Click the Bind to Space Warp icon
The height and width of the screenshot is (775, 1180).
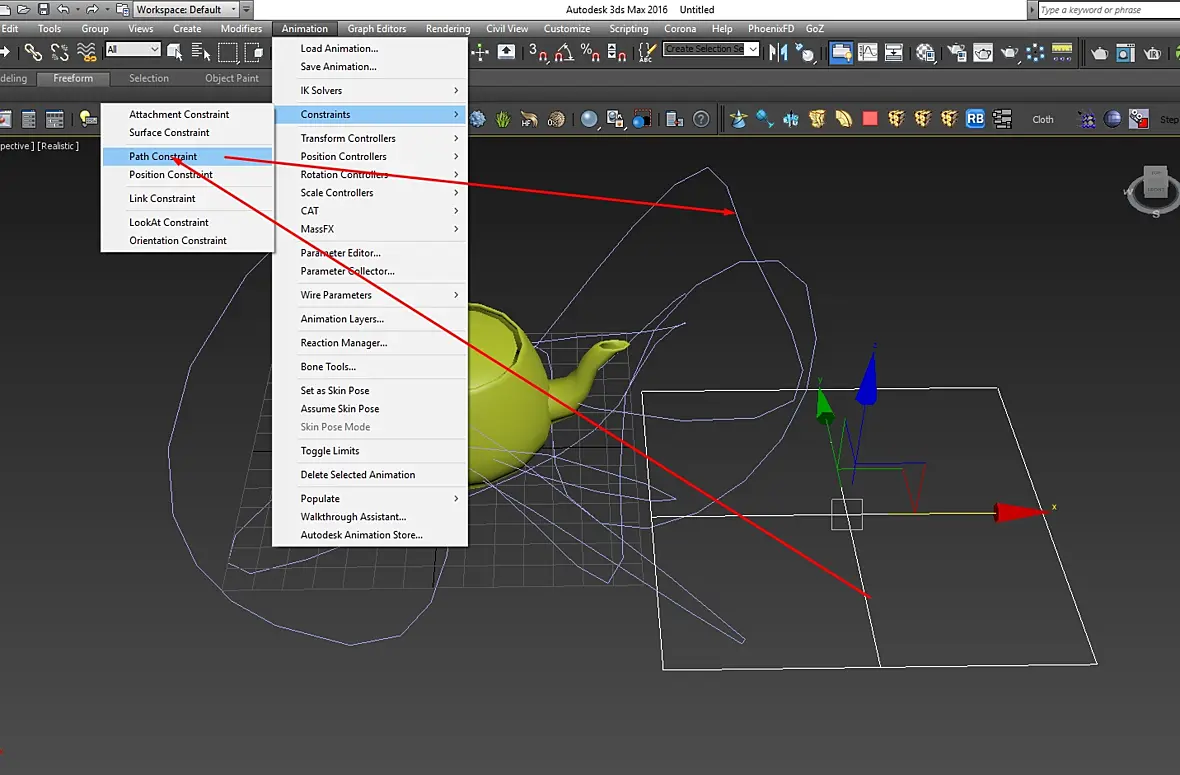click(x=87, y=52)
